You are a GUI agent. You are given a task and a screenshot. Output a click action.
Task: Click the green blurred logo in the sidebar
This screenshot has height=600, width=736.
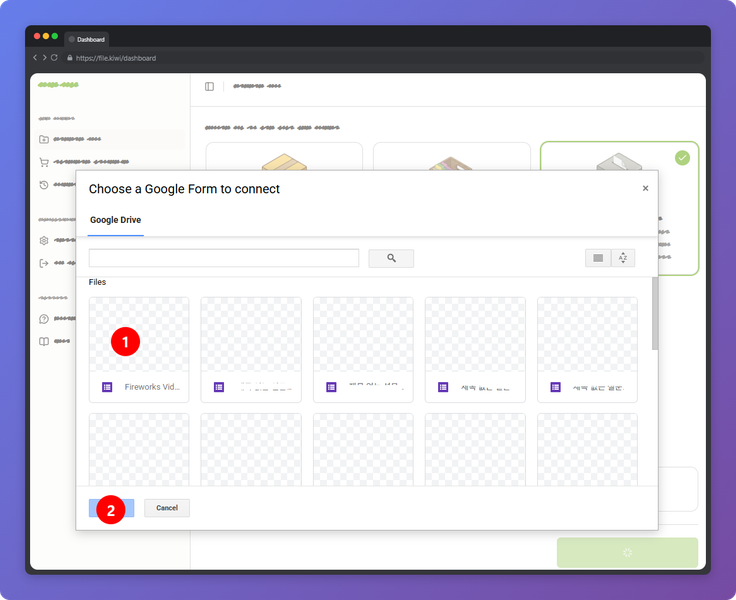(x=58, y=85)
